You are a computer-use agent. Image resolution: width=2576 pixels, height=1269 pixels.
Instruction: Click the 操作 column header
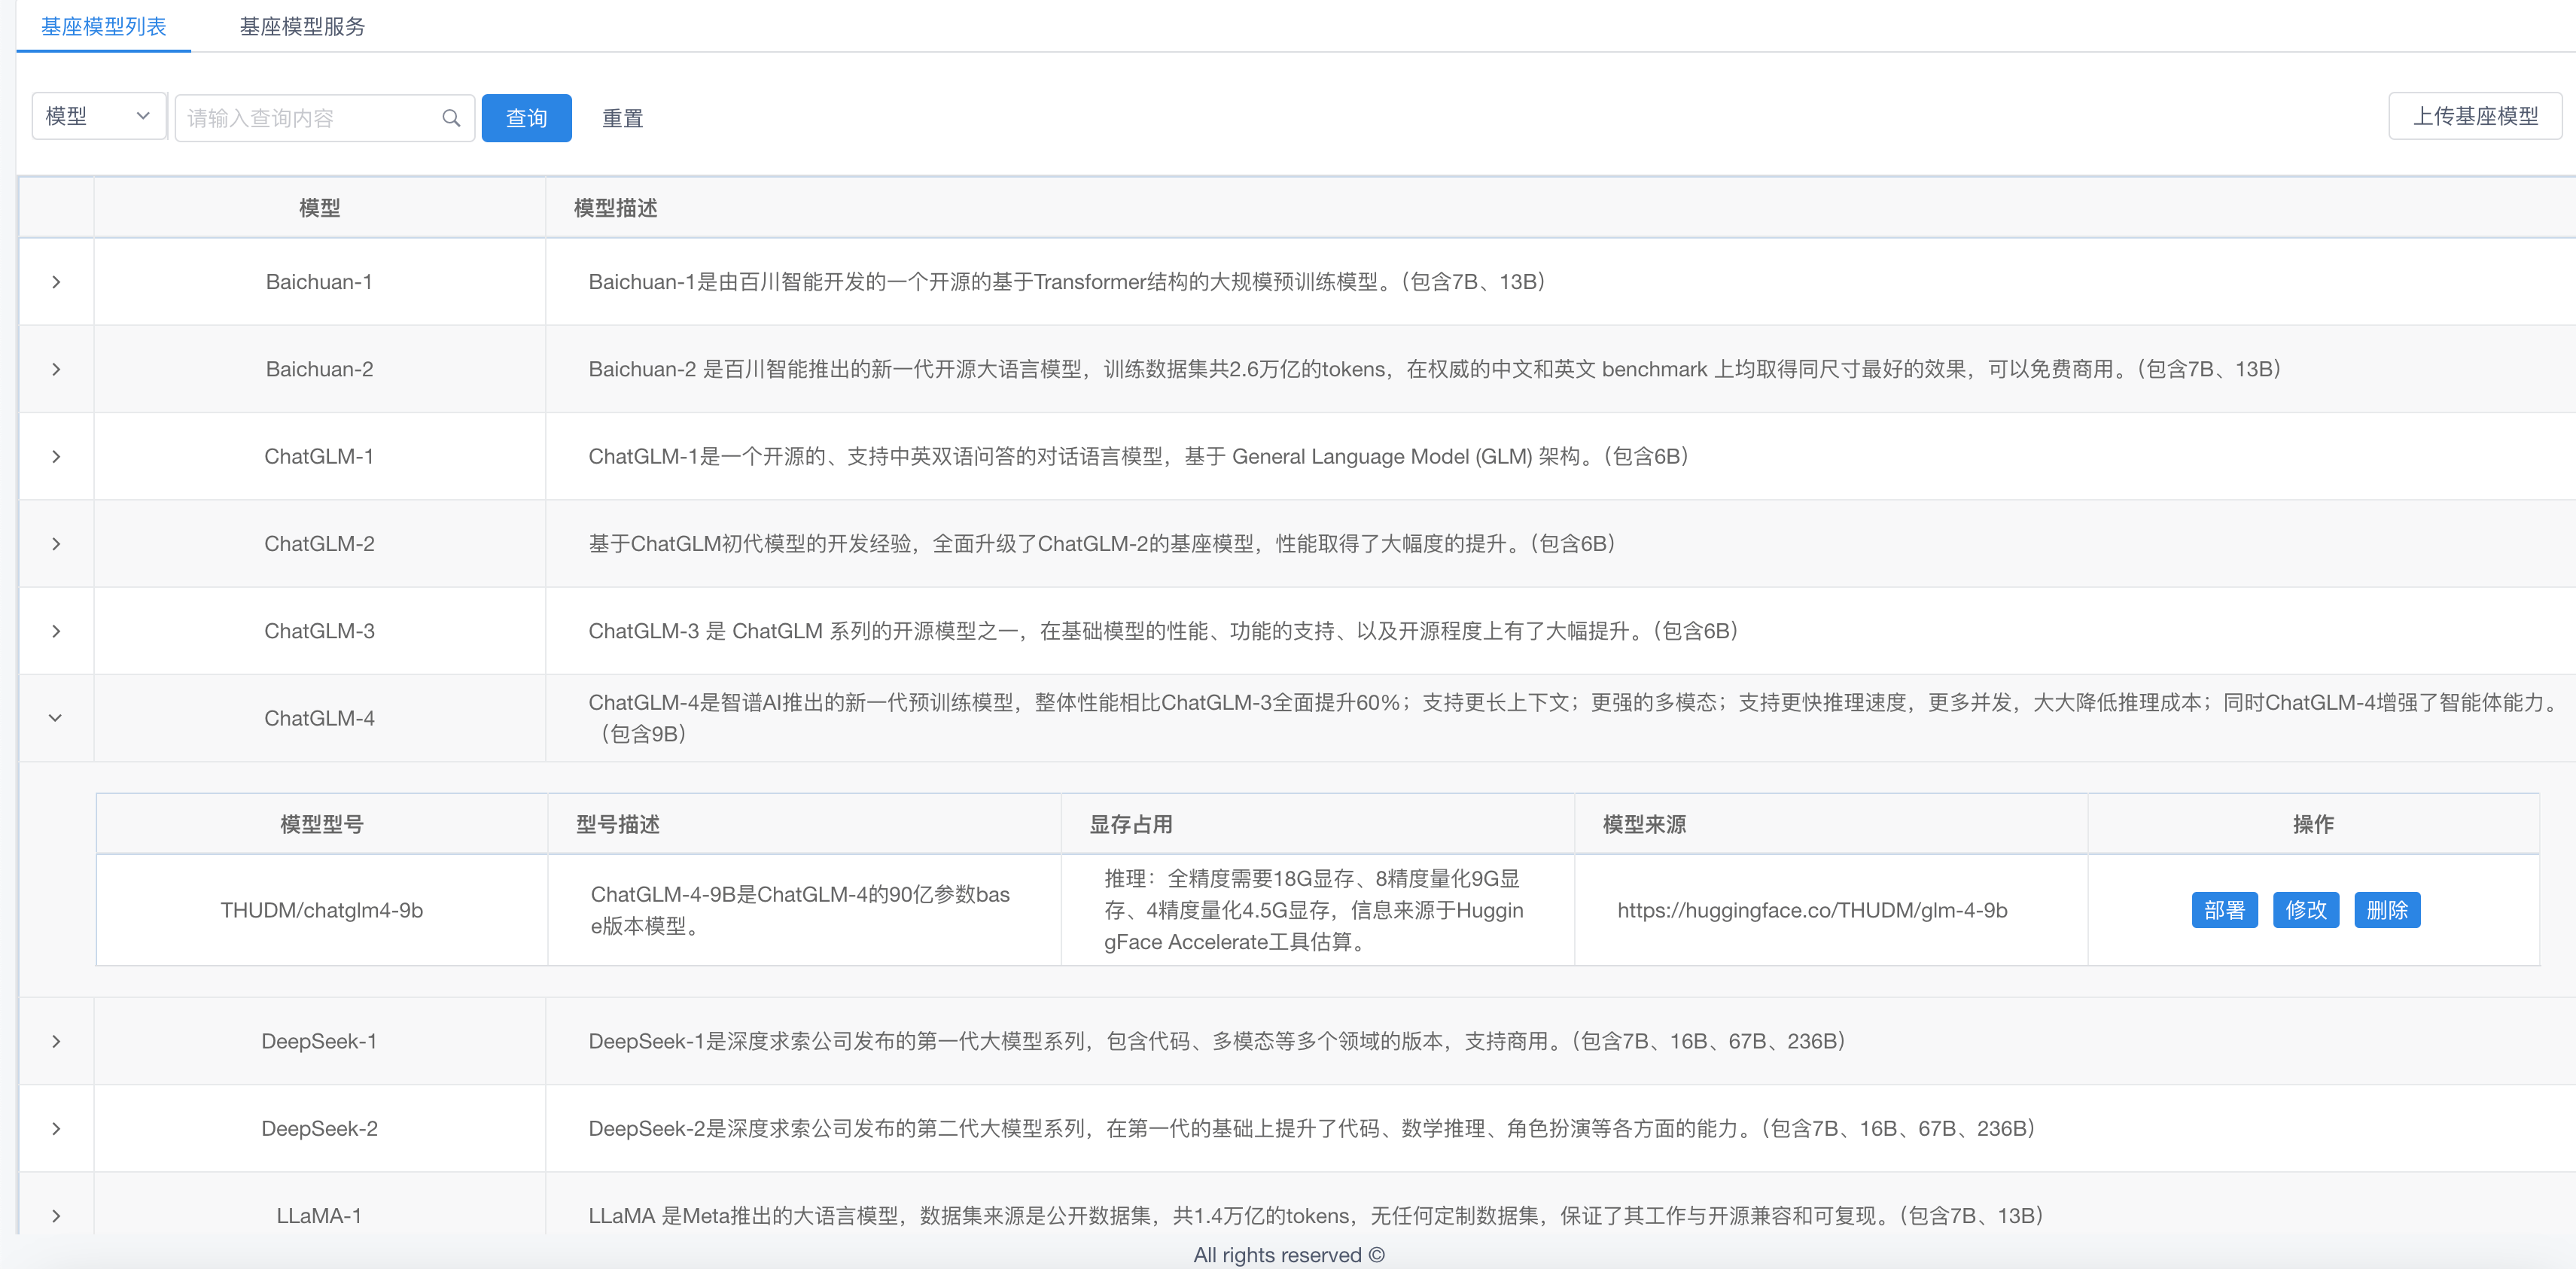coord(2313,824)
